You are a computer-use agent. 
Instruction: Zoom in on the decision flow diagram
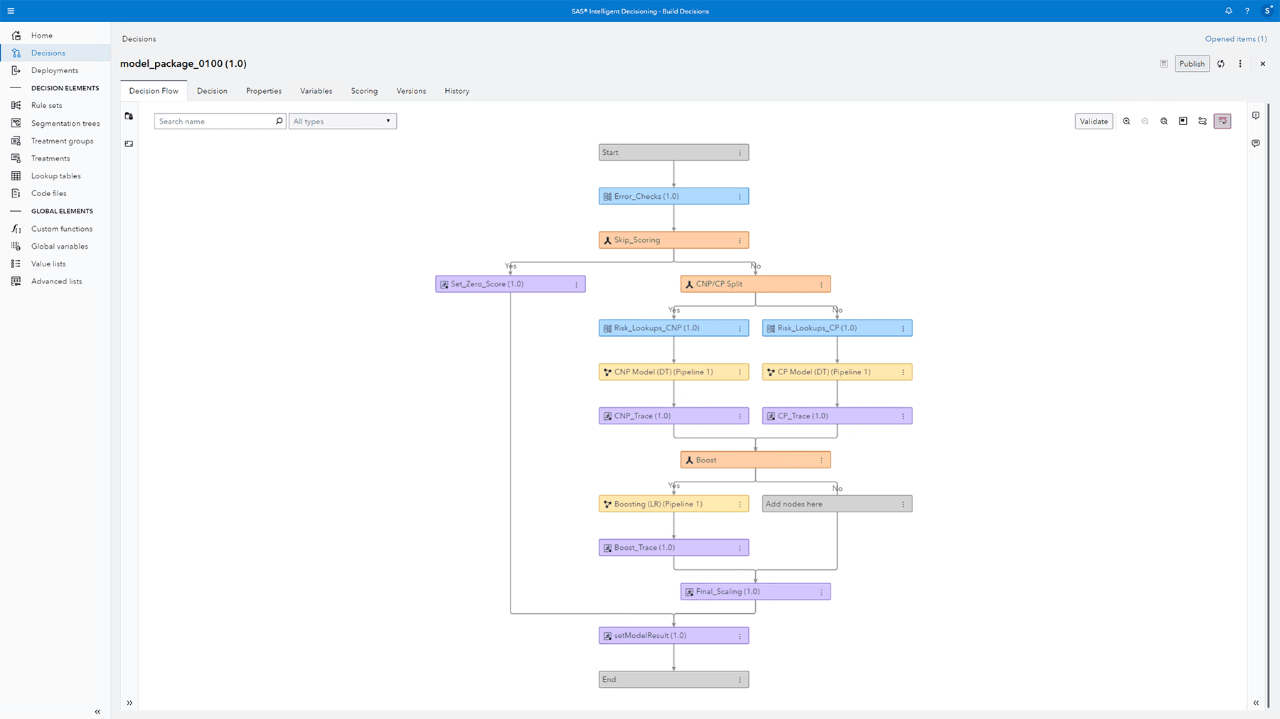[1126, 121]
